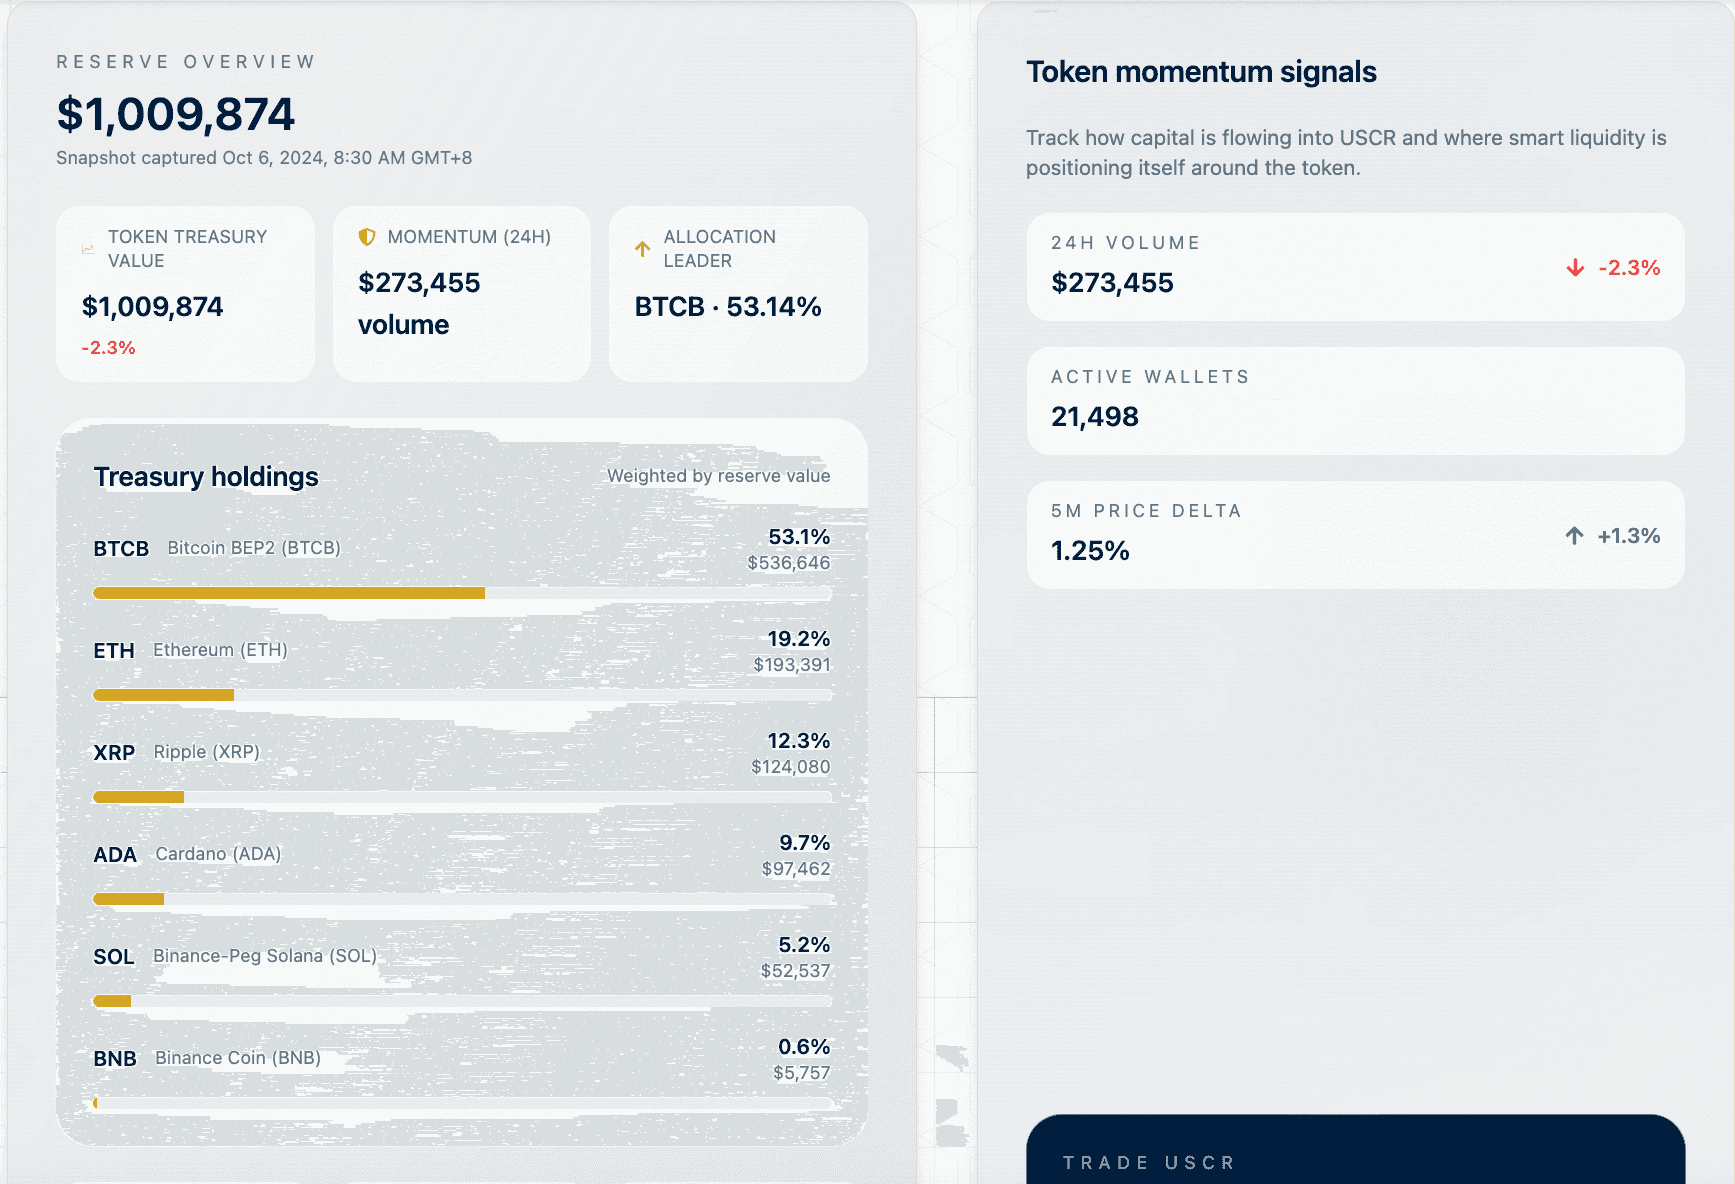Open the Token Treasury Value card
This screenshot has height=1184, width=1735.
click(186, 294)
